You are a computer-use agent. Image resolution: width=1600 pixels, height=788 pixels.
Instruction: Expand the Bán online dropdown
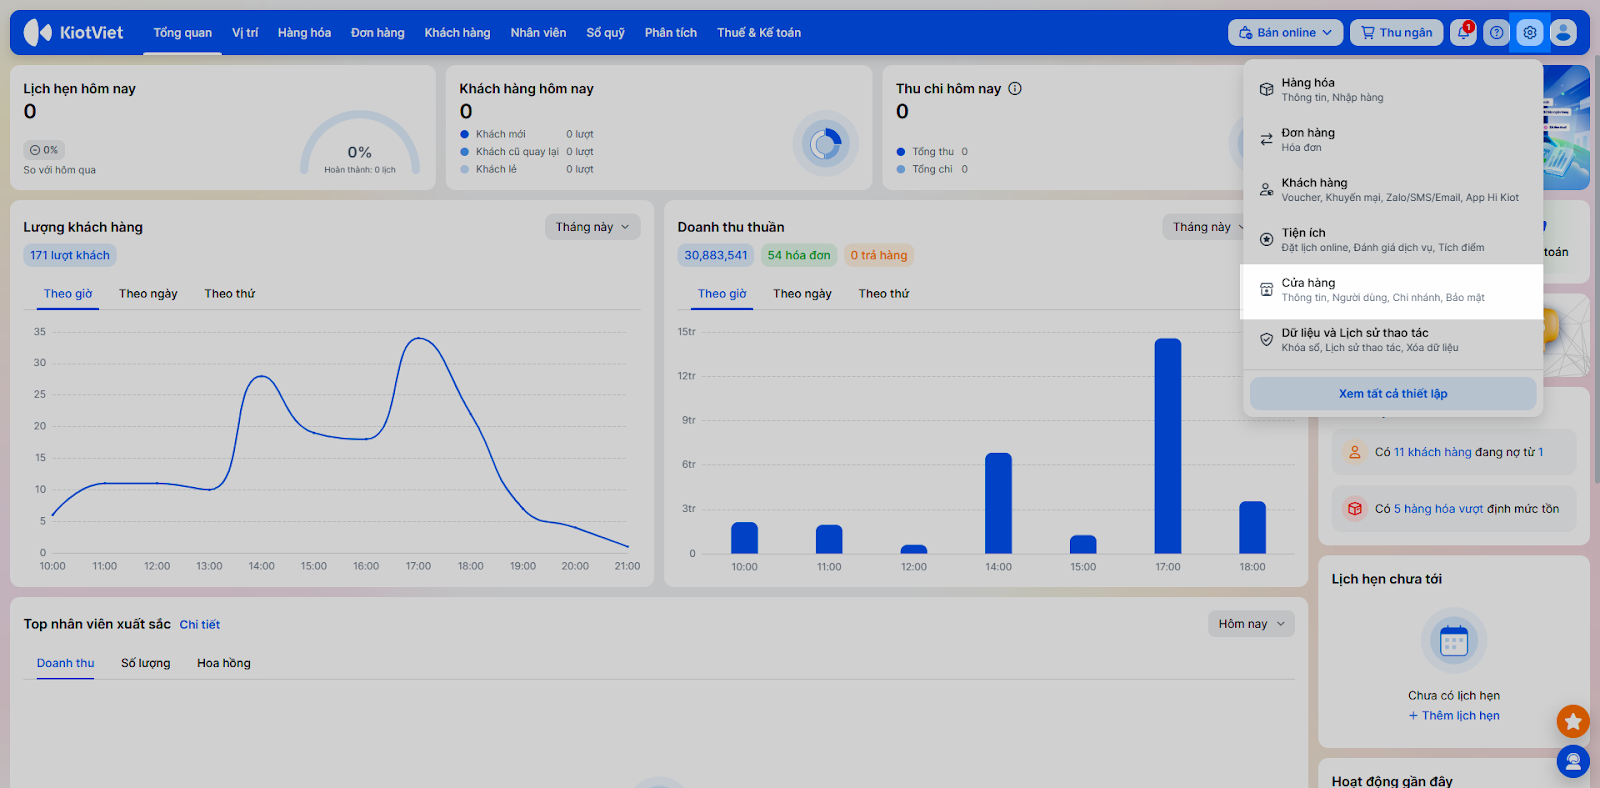click(x=1286, y=33)
